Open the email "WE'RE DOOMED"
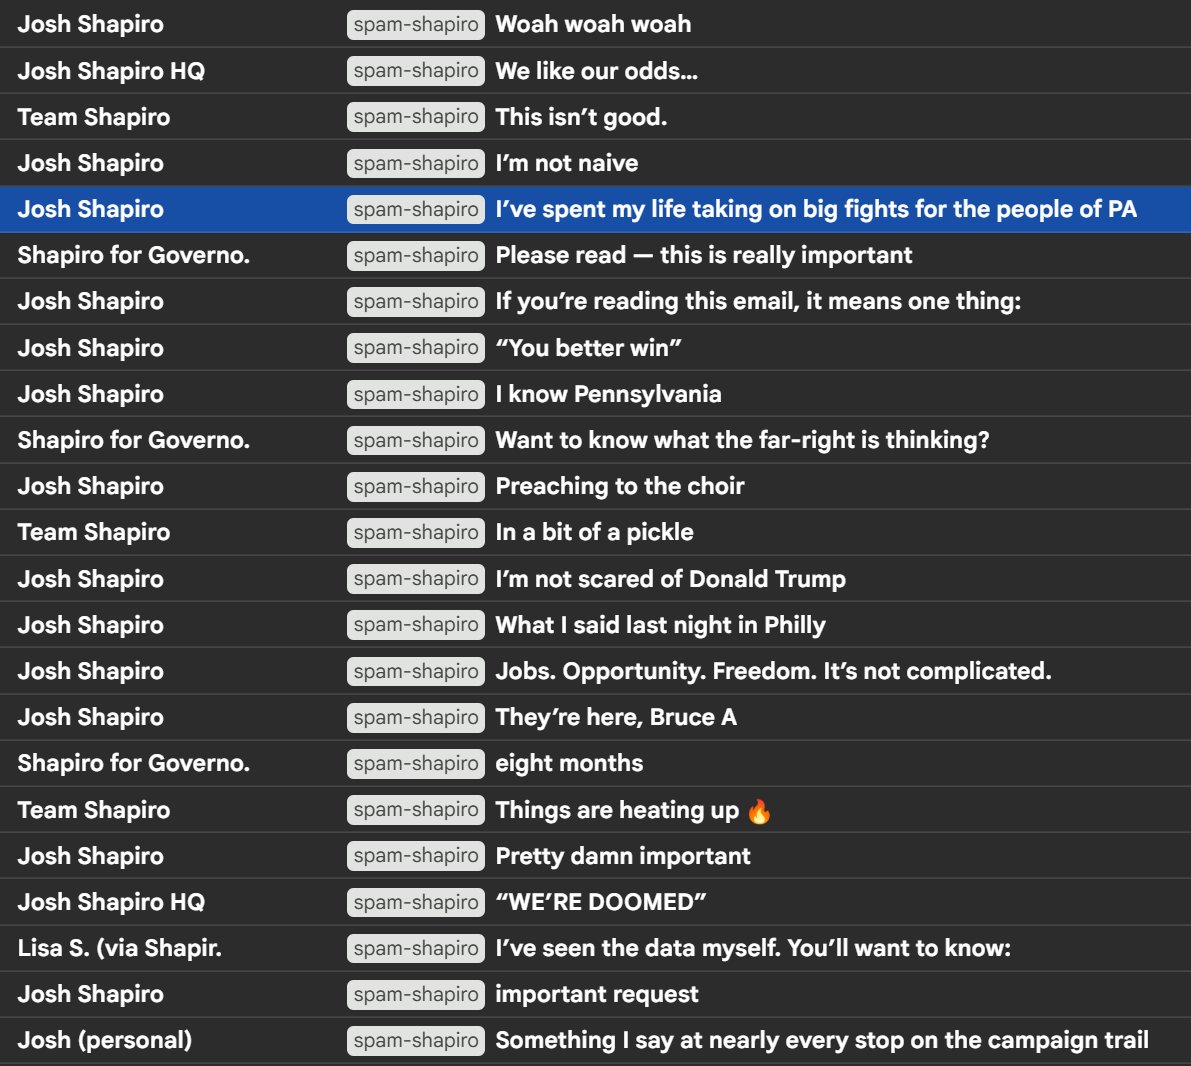1191x1066 pixels. [601, 902]
